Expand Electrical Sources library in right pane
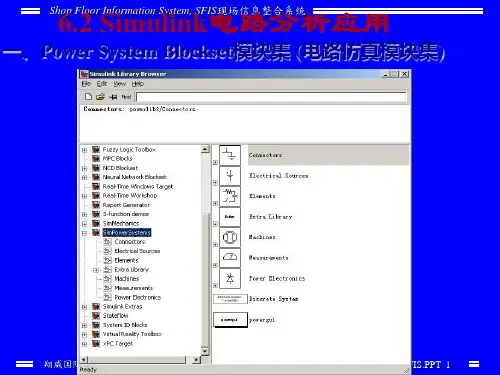The width and height of the screenshot is (500, 375). 215,183
